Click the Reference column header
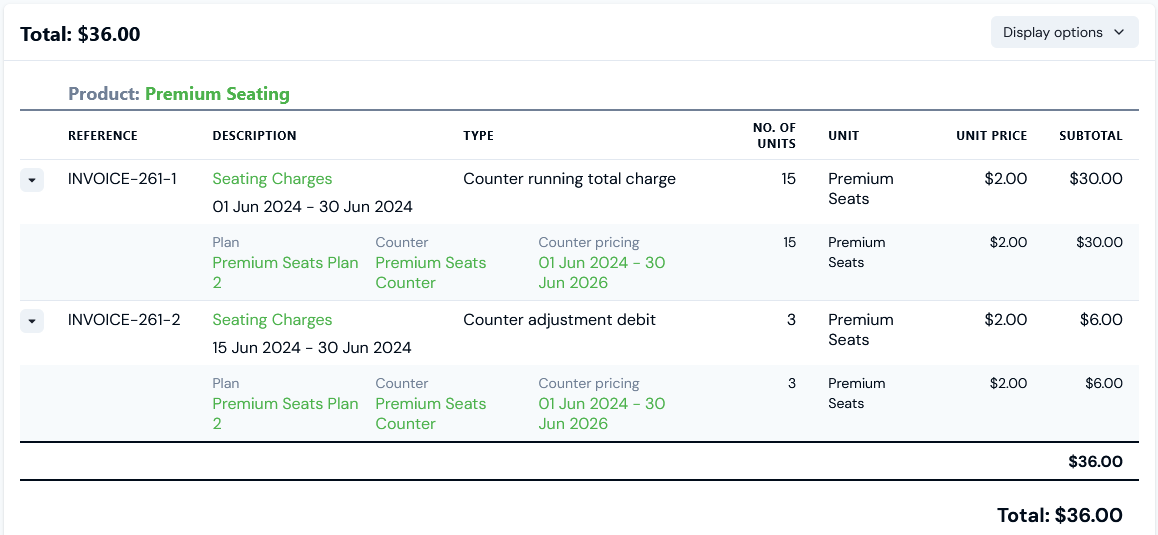 pos(103,136)
